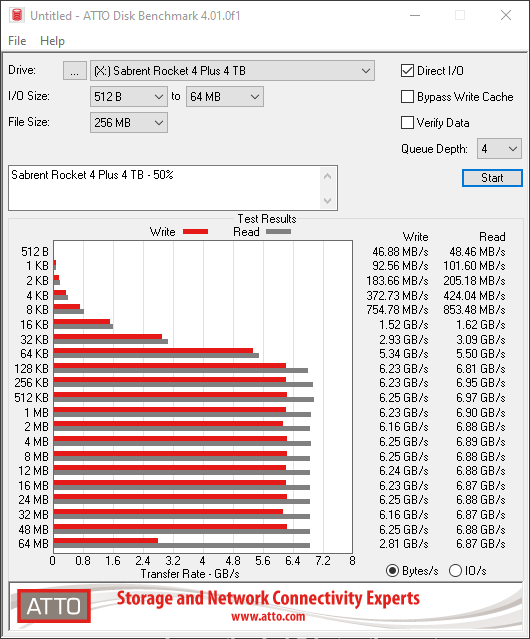
Task: Expand the minimum I/O Size 512 B dropdown
Action: (x=129, y=97)
